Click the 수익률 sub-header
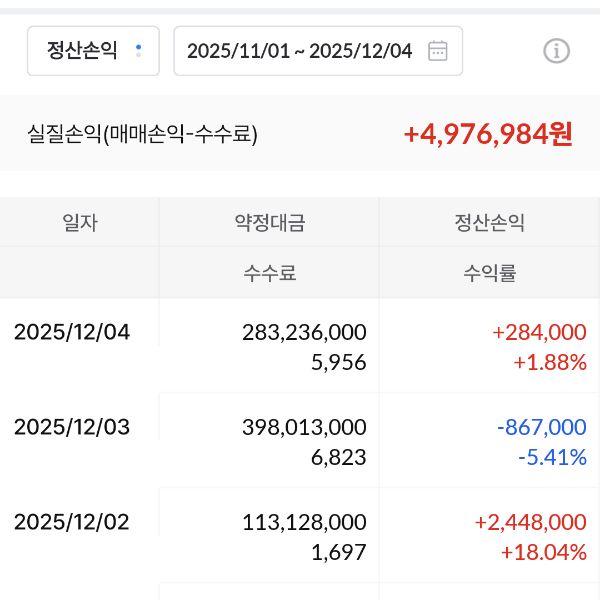This screenshot has width=600, height=600. (489, 273)
